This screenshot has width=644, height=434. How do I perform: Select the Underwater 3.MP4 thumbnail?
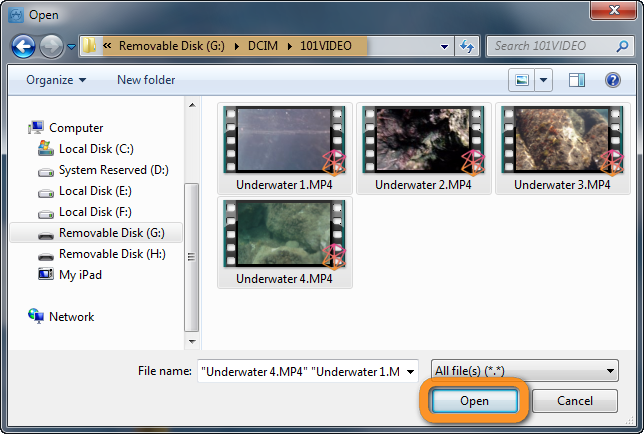click(x=562, y=140)
